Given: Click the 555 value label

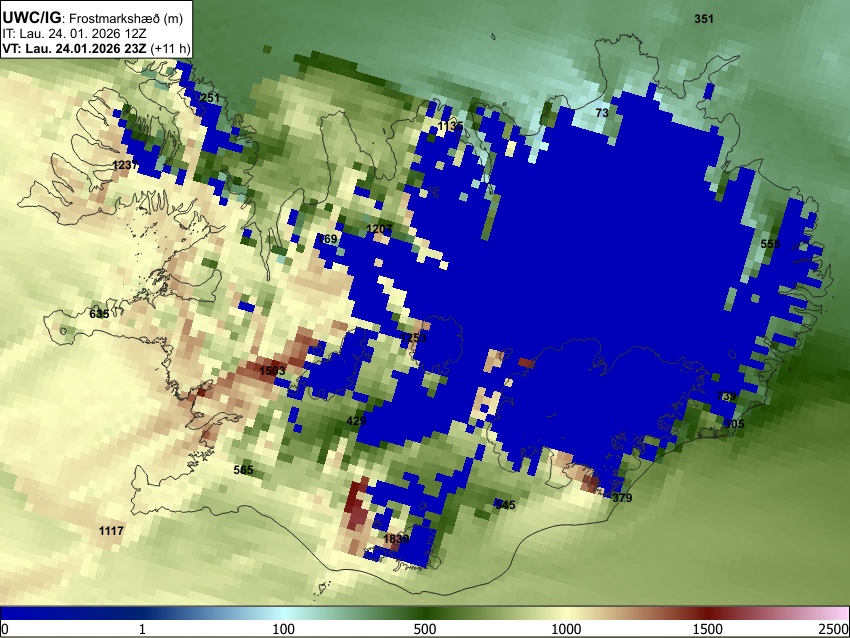Looking at the screenshot, I should [x=770, y=244].
